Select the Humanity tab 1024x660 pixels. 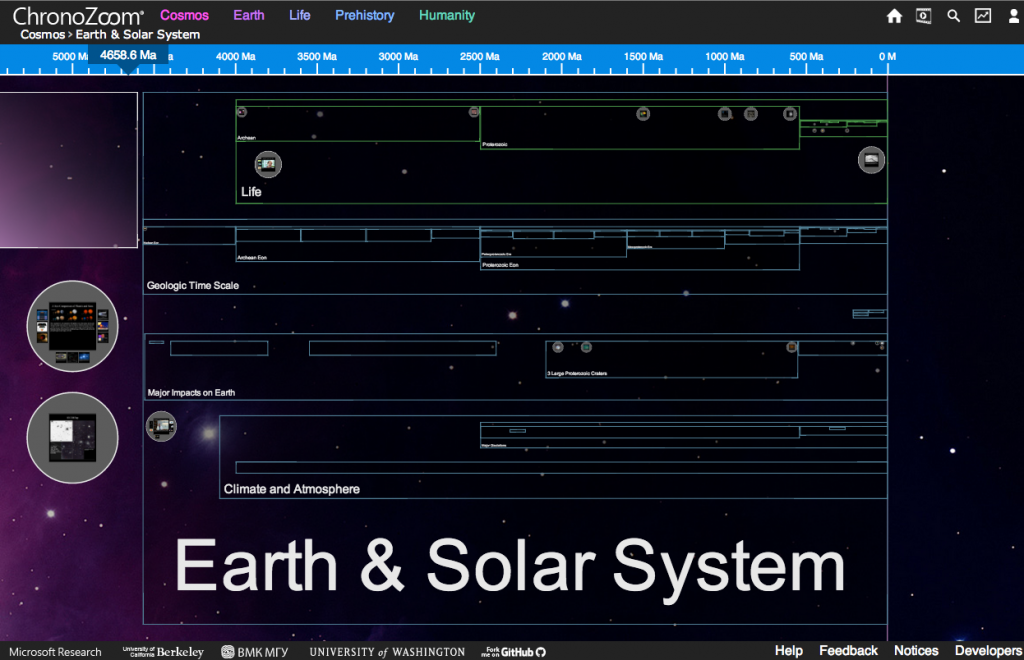click(447, 15)
